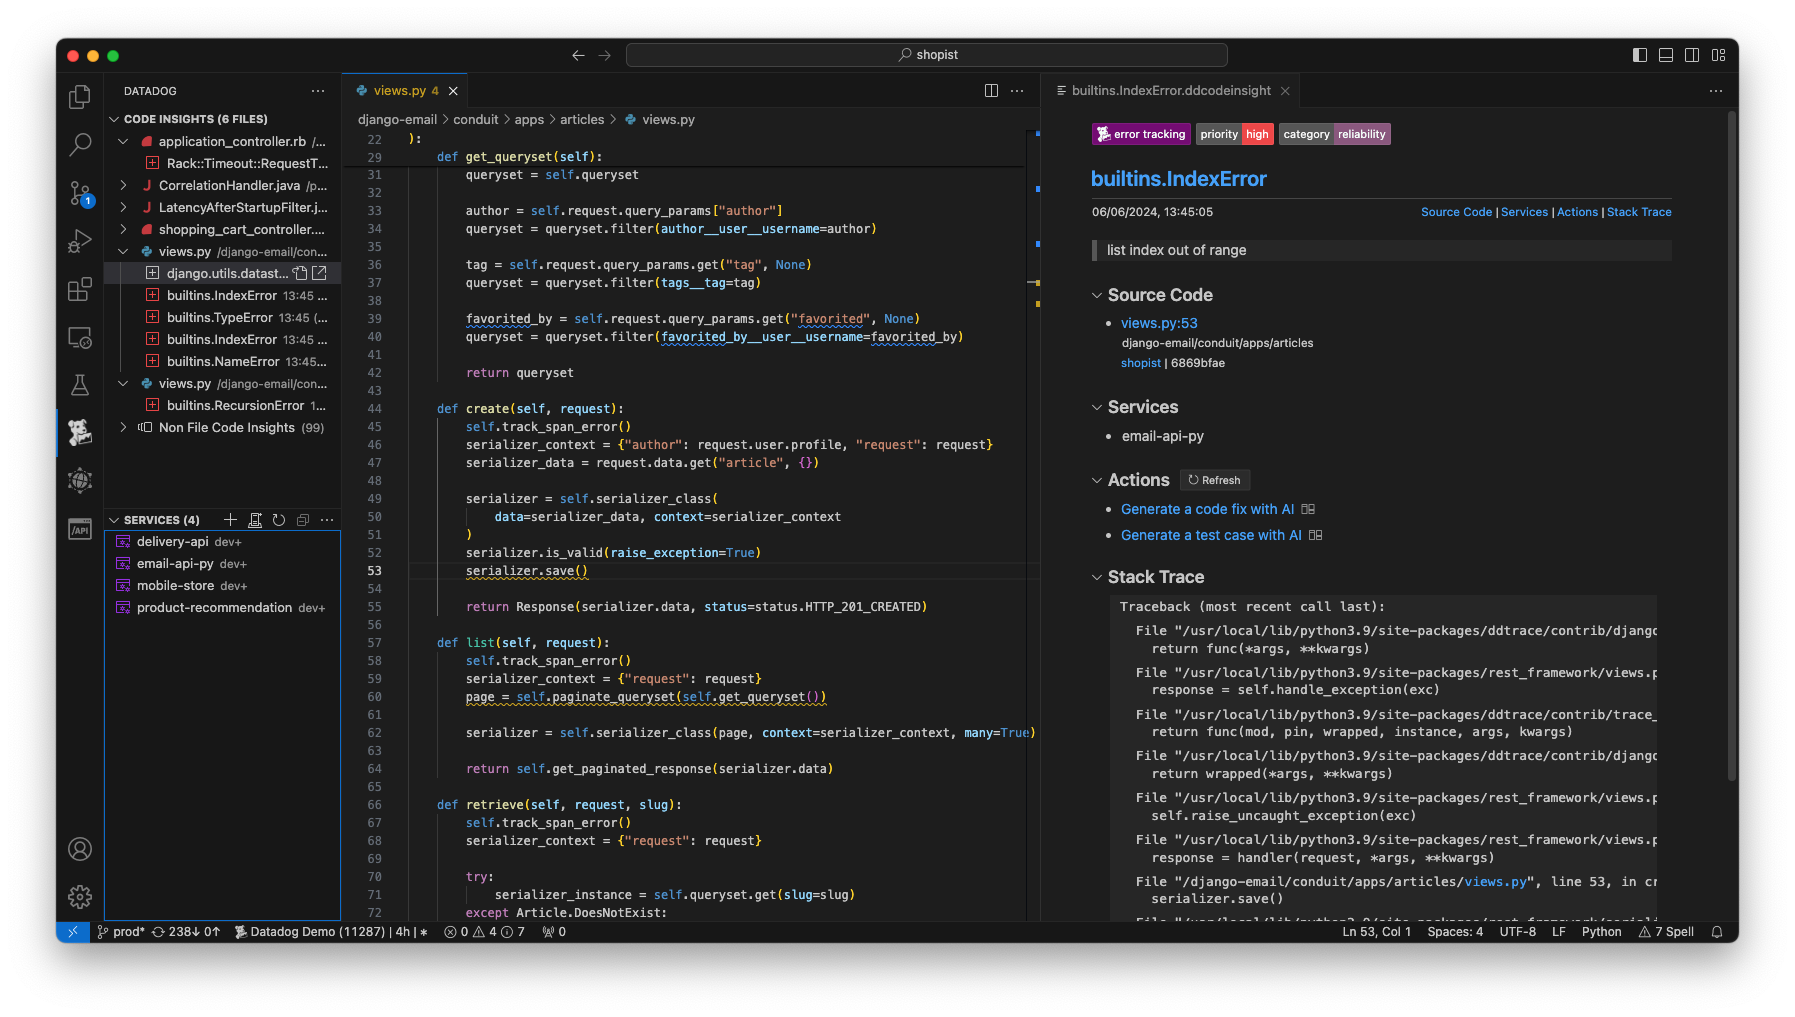Open the Datadog extension in activity bar
Screen dimensions: 1795x1017
point(80,432)
